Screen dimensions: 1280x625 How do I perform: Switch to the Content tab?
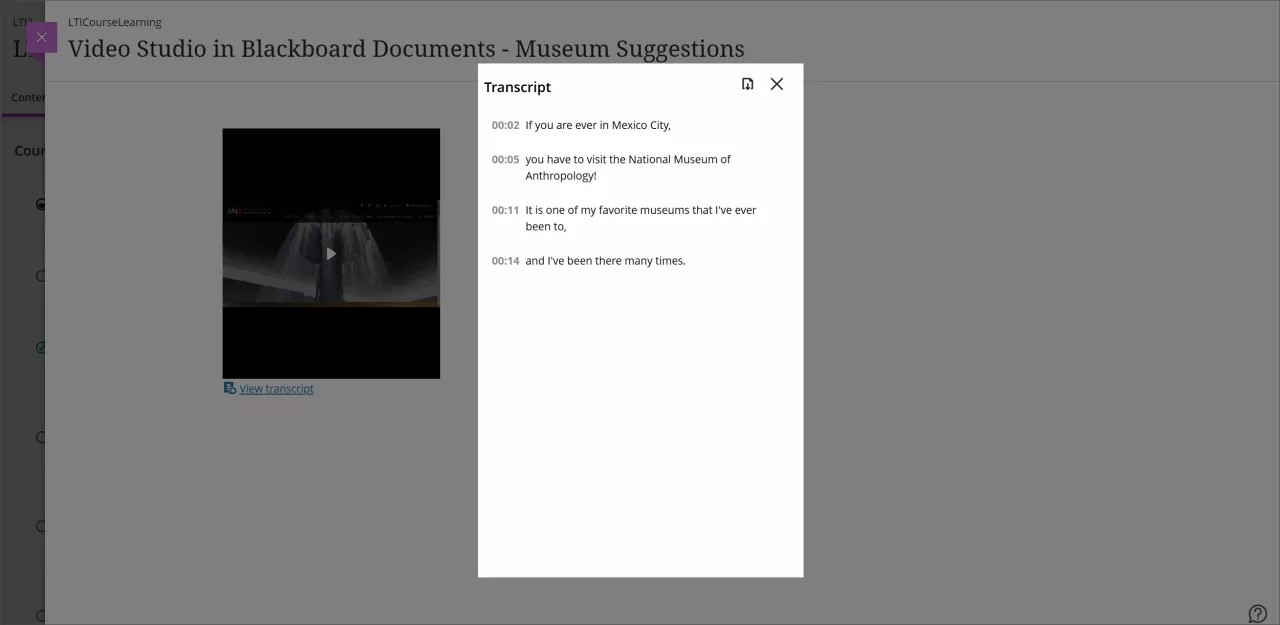(x=28, y=97)
